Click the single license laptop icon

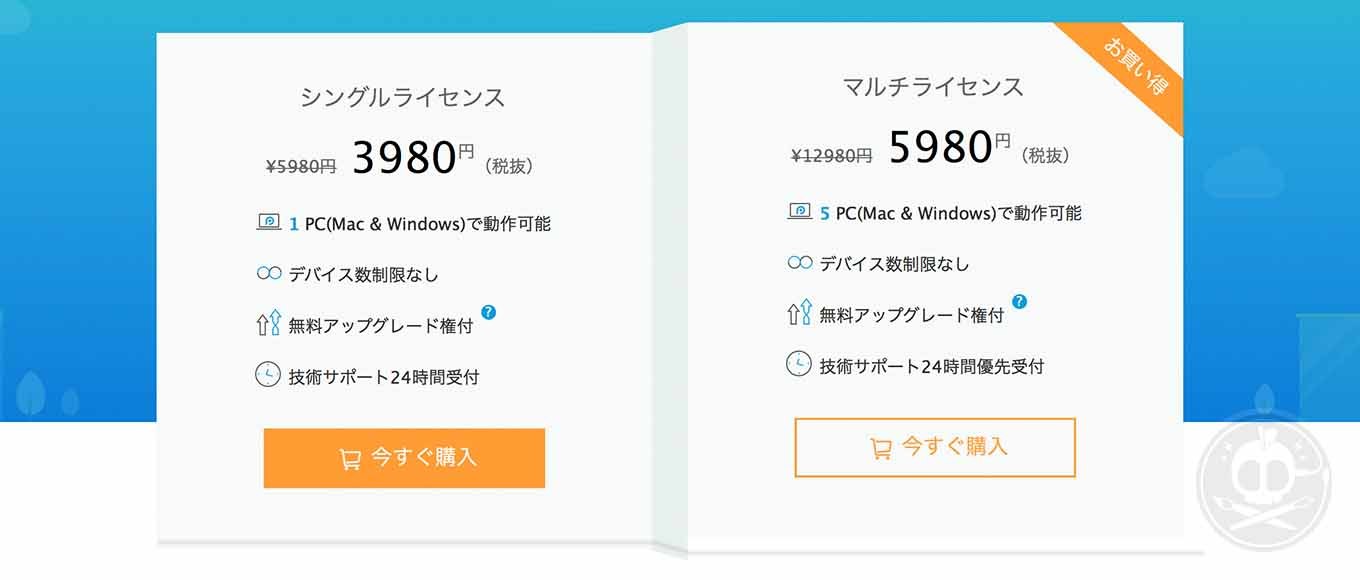[x=268, y=223]
